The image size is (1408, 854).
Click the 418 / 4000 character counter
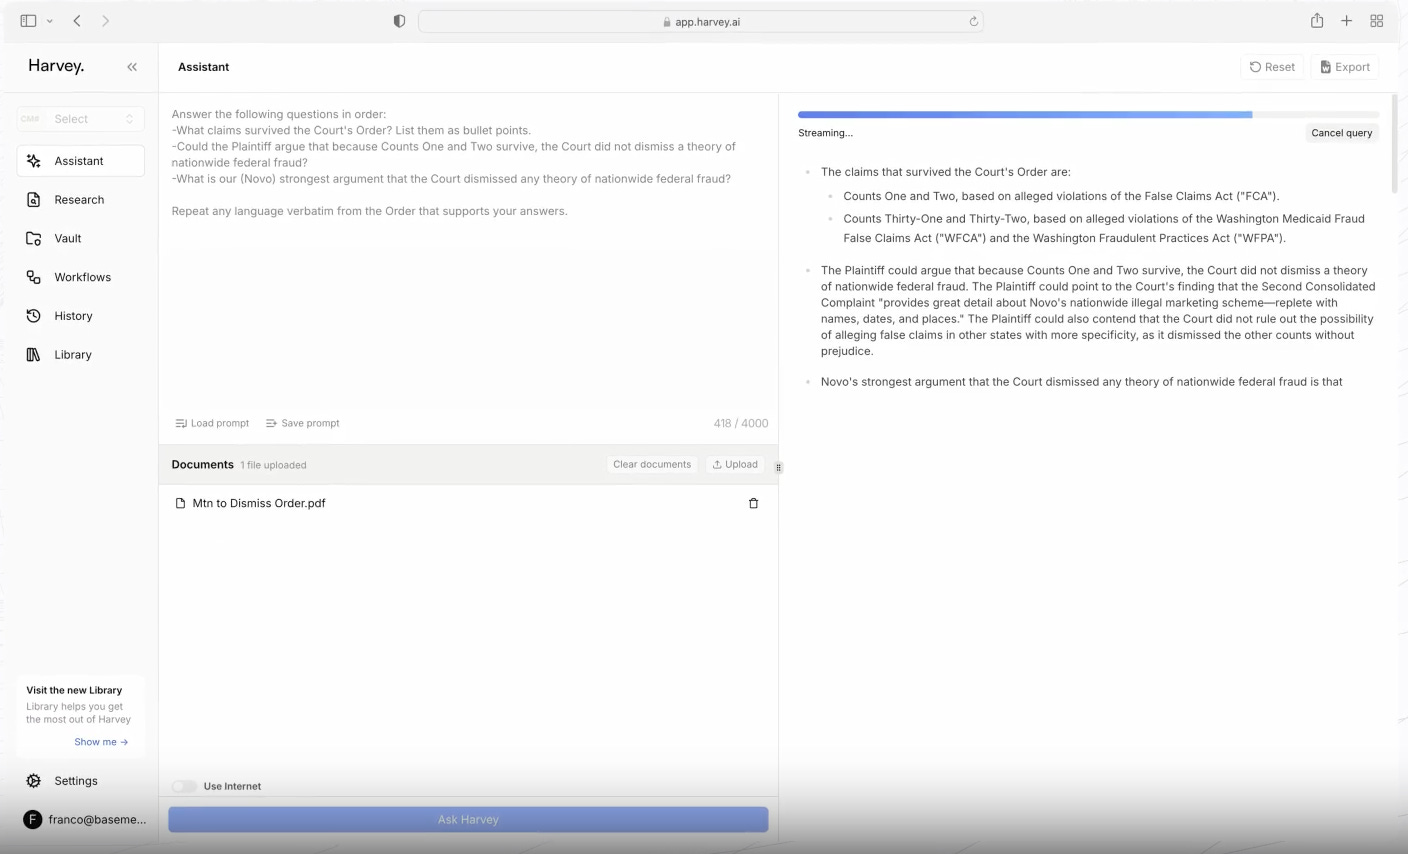coord(741,423)
